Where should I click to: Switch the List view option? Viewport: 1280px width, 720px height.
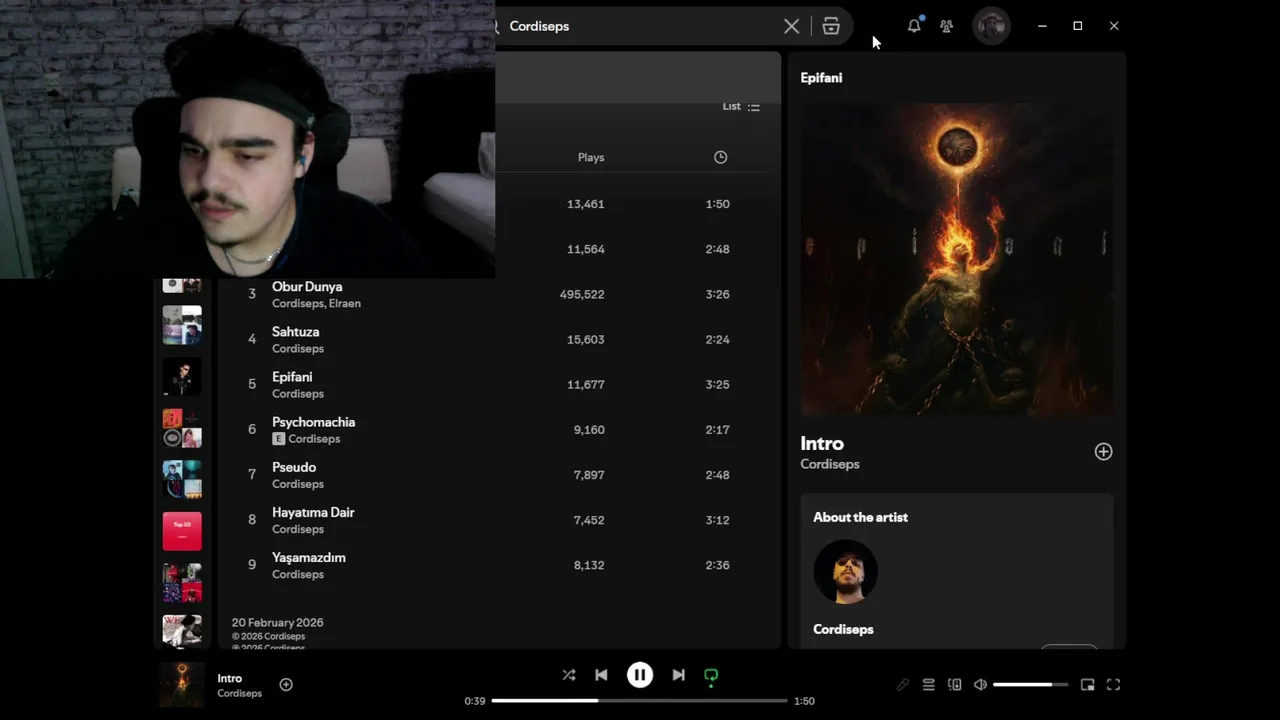point(741,106)
